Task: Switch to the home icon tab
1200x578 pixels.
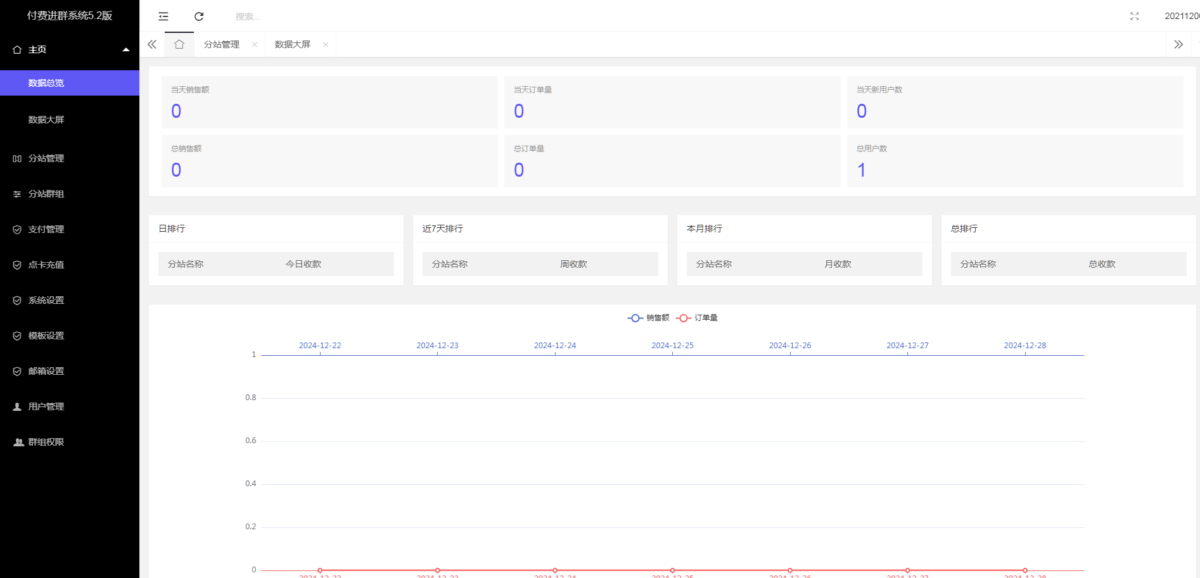Action: click(179, 44)
